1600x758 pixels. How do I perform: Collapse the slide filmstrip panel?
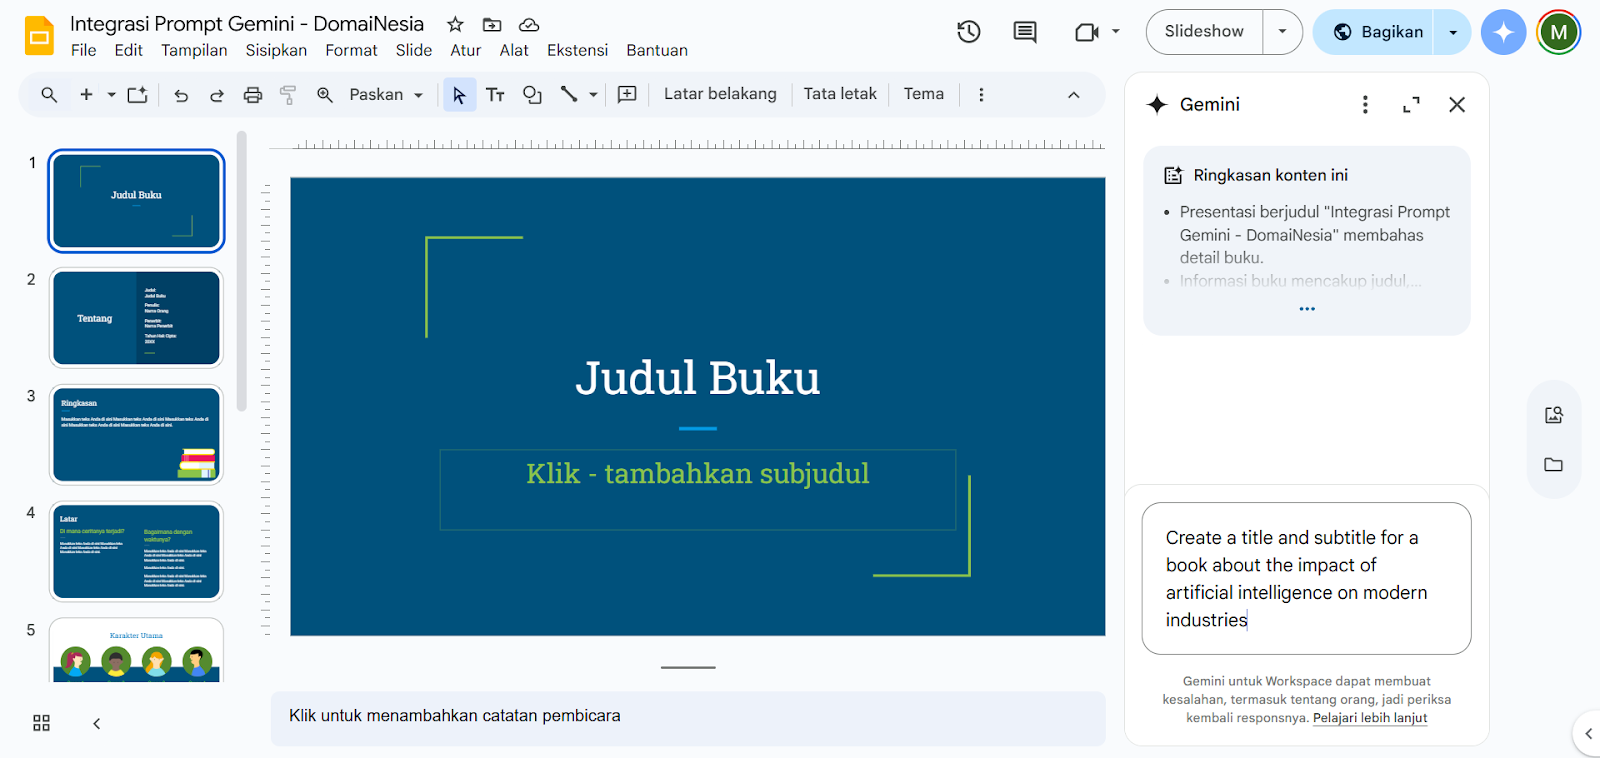coord(97,723)
